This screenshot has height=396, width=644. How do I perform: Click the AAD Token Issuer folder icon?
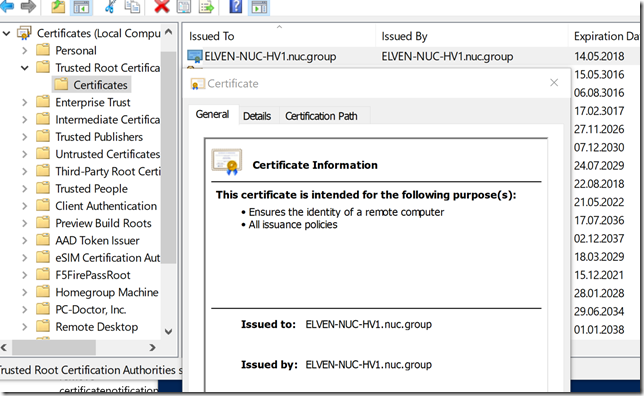tap(43, 240)
